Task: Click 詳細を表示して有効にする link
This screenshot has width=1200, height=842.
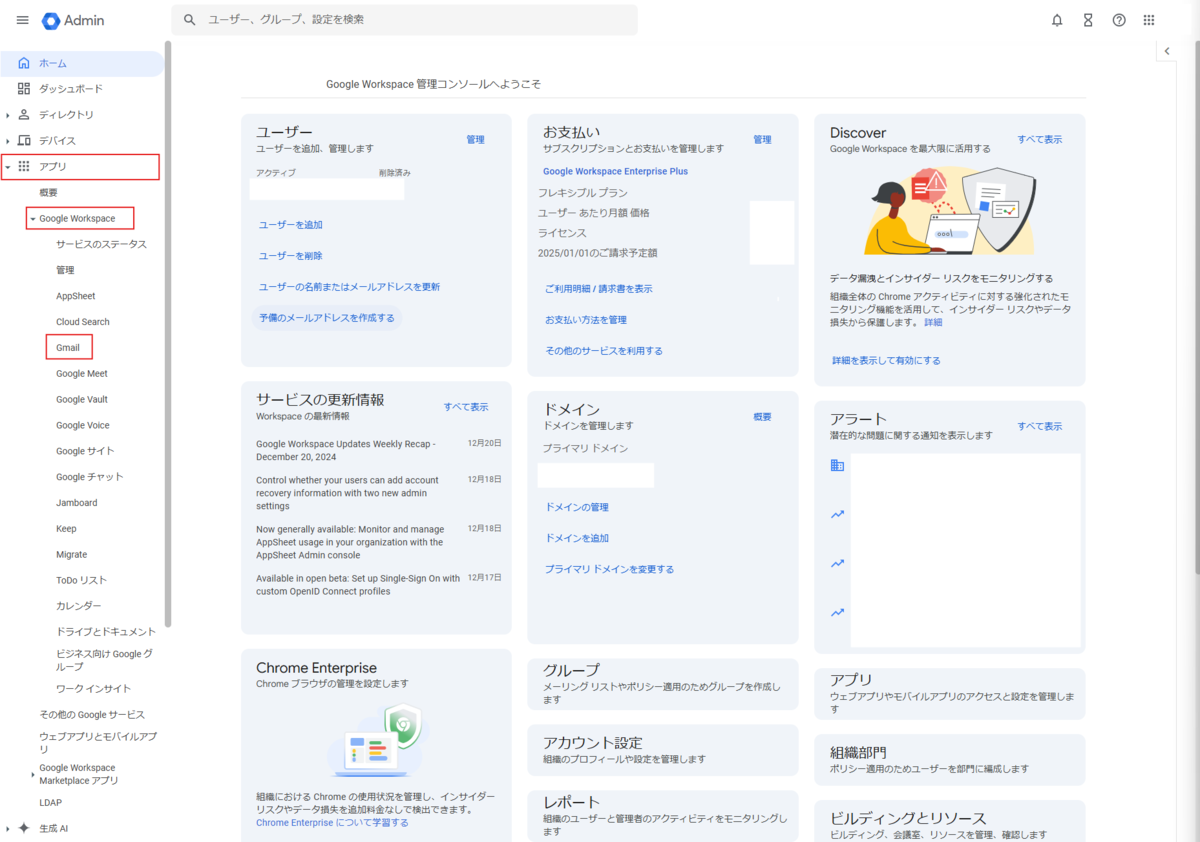Action: click(886, 360)
